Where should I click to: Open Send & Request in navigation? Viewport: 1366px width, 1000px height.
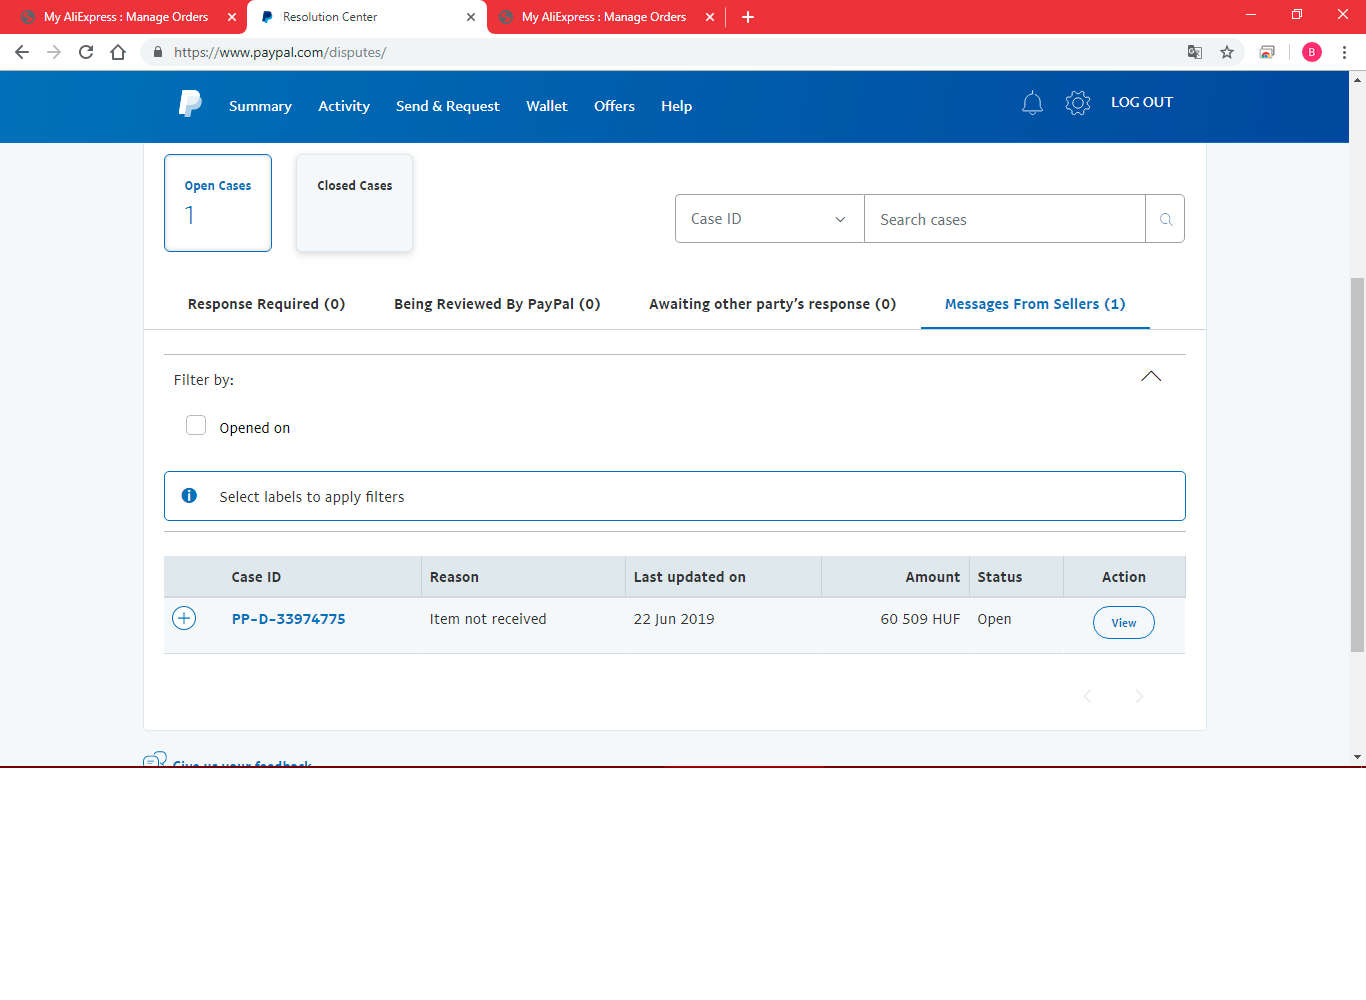(447, 106)
